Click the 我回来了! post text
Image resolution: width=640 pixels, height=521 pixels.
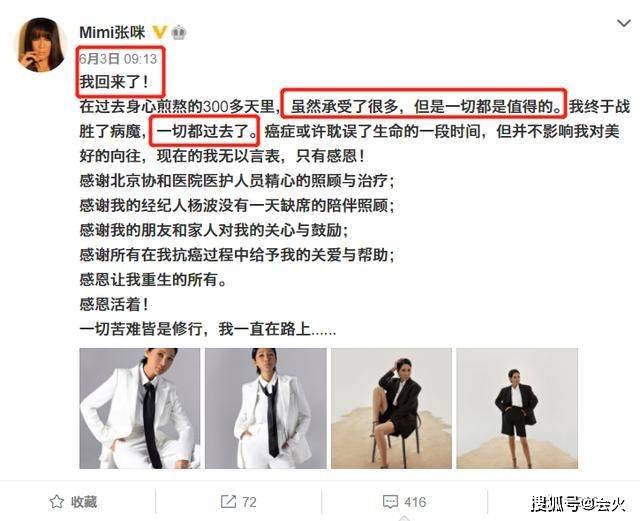(x=114, y=83)
